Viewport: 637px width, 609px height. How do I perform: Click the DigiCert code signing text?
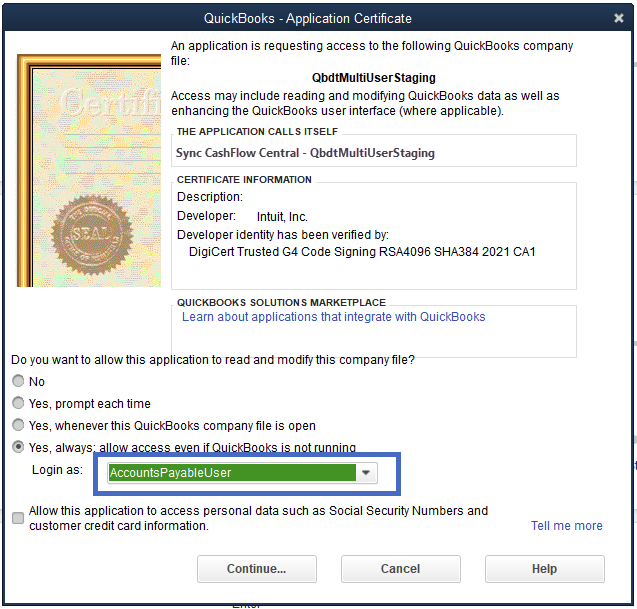362,252
